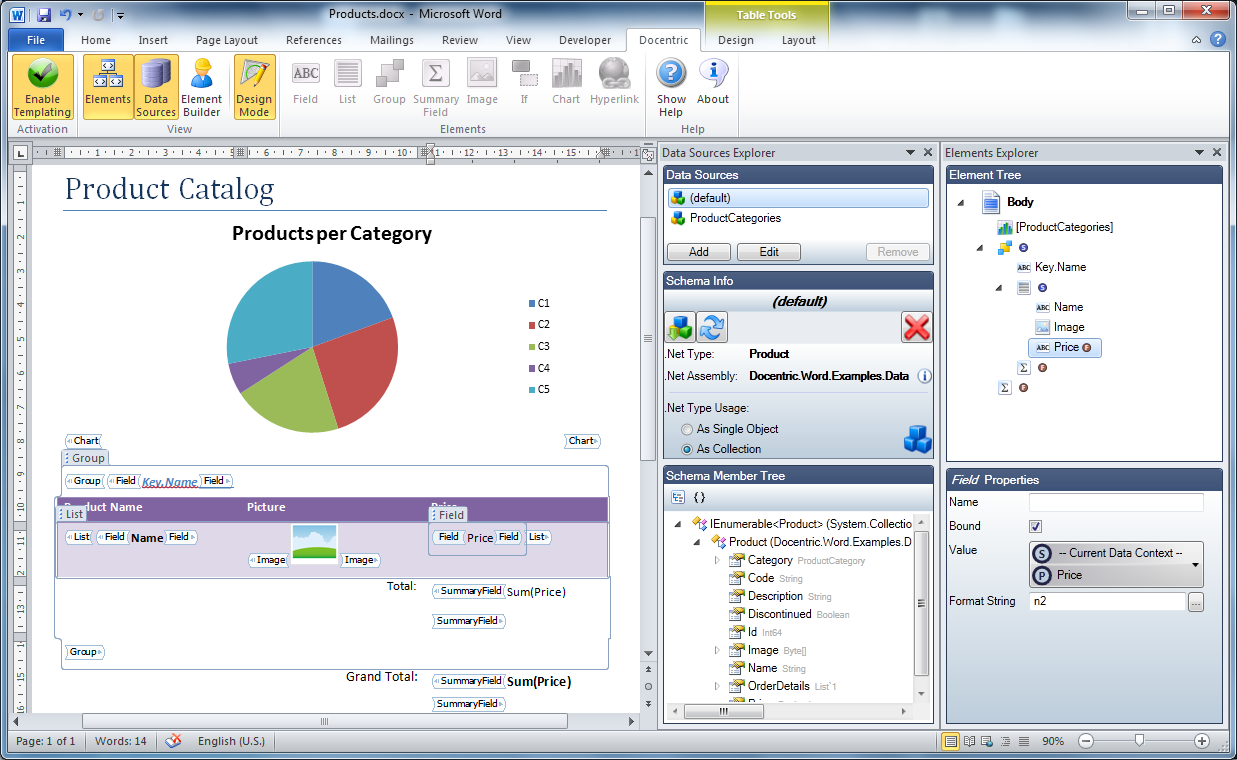
Task: Collapse the Body node in Element Tree
Action: pos(962,202)
